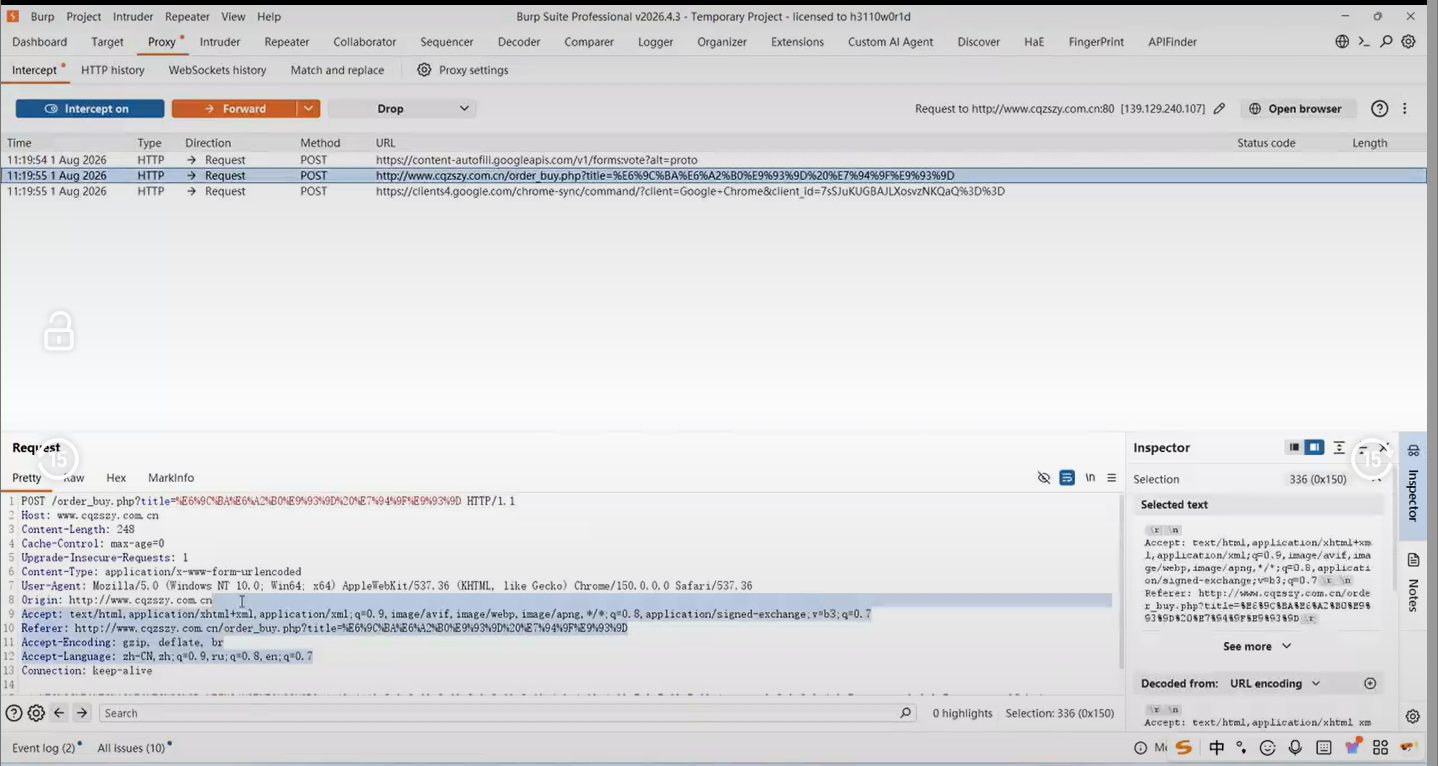This screenshot has width=1438, height=766.
Task: Open the four-squares toolbox icon in input bar
Action: pos(1381,748)
